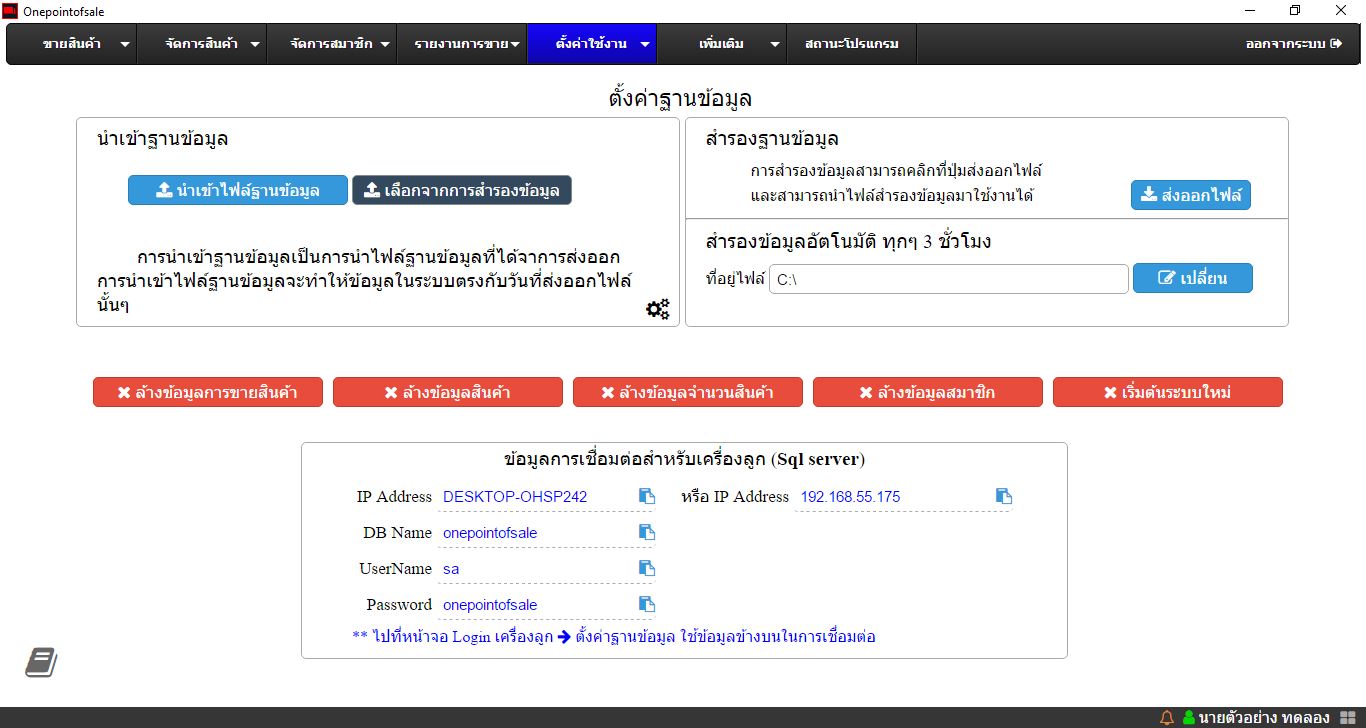
Task: Copy the 192.168.55.175 IP address
Action: pyautogui.click(x=1004, y=497)
